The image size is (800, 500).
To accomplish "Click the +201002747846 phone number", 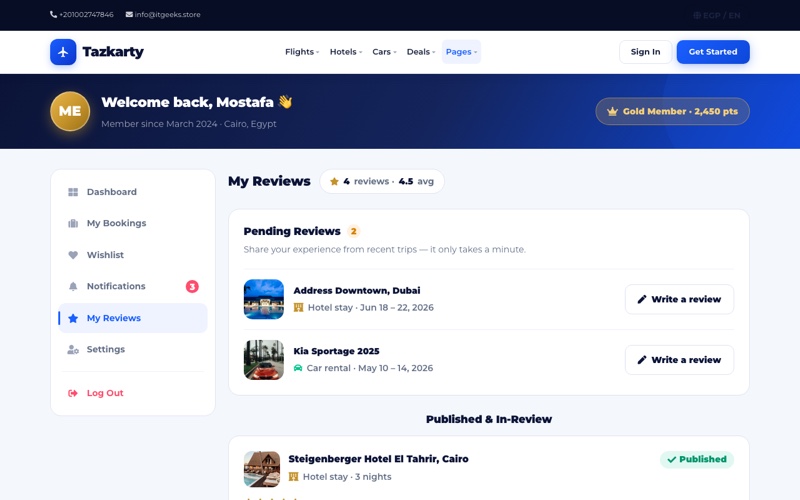I will pos(86,15).
